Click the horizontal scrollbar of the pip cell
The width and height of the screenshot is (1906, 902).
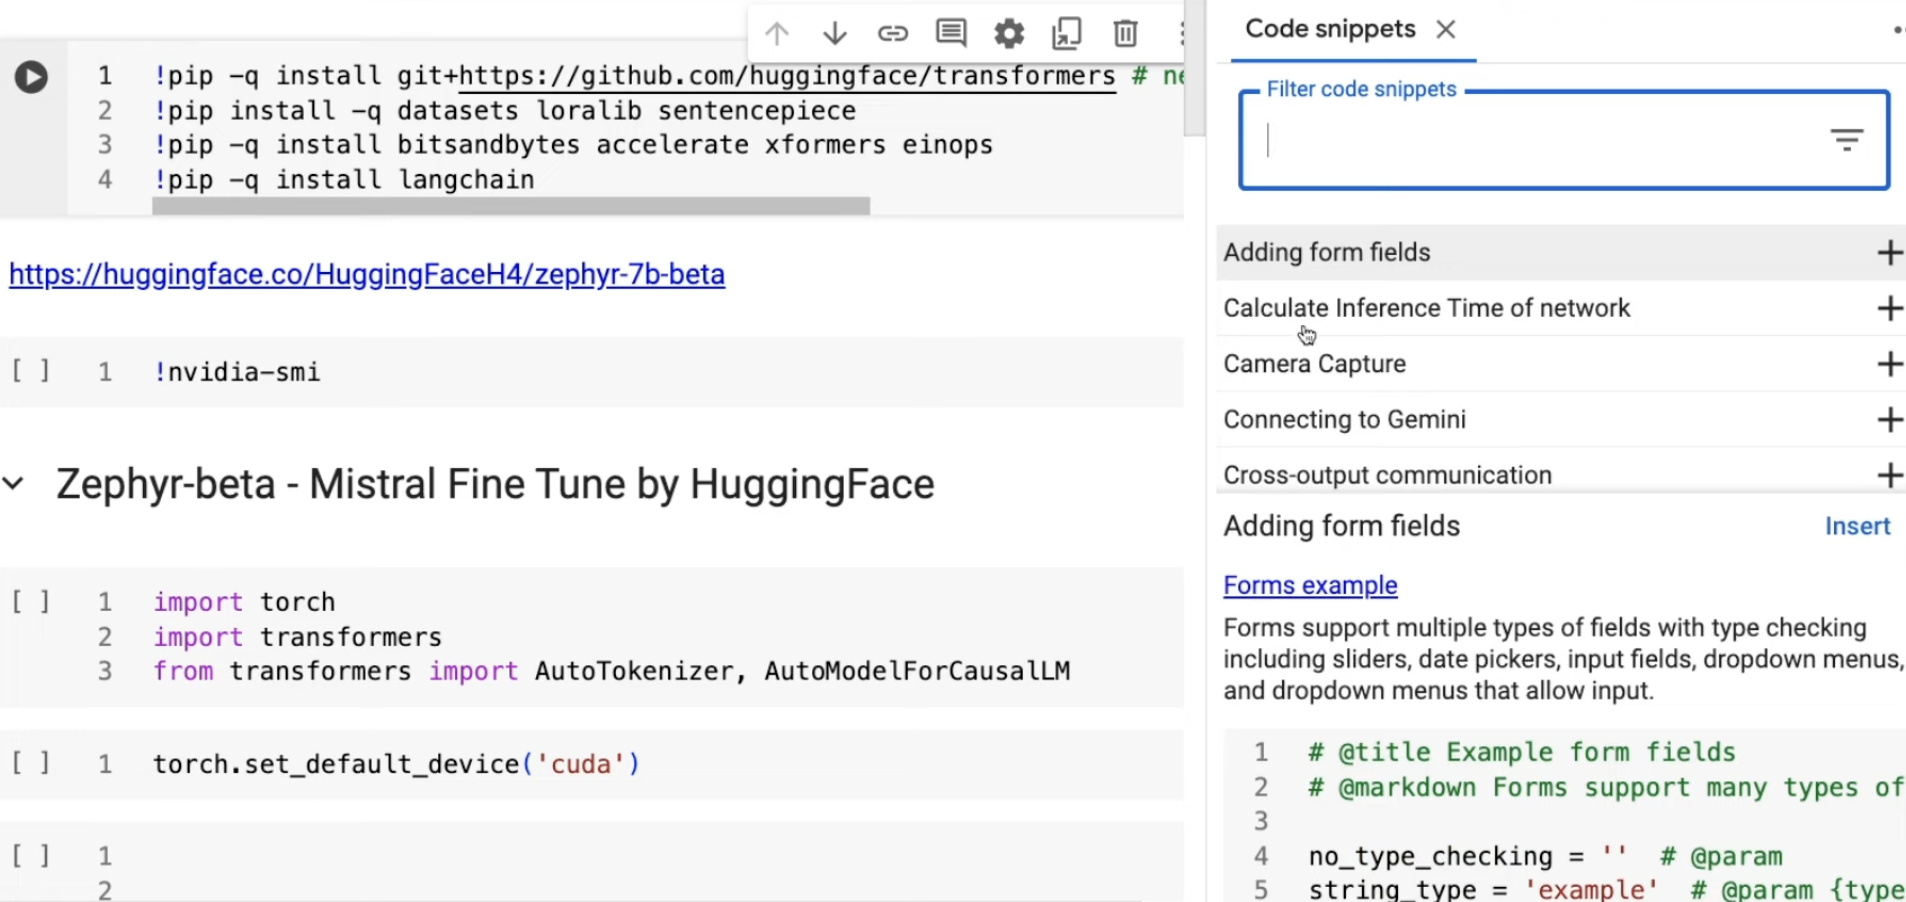tap(511, 206)
